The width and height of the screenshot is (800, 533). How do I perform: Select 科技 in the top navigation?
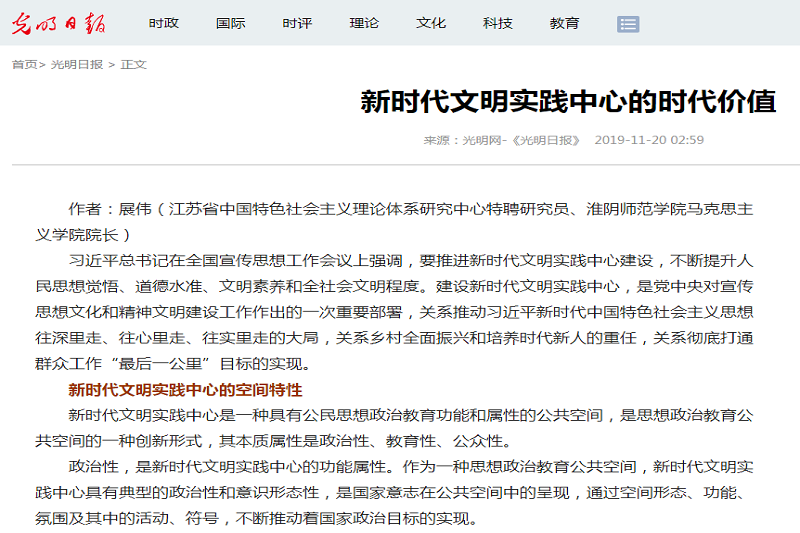497,23
